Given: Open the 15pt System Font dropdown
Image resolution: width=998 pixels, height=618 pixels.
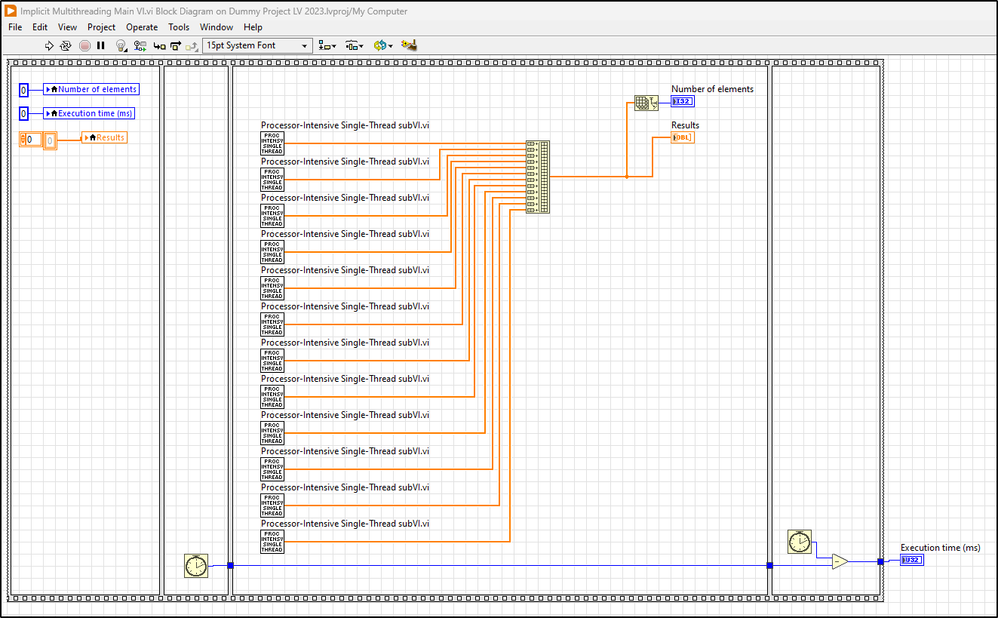Looking at the screenshot, I should 257,45.
